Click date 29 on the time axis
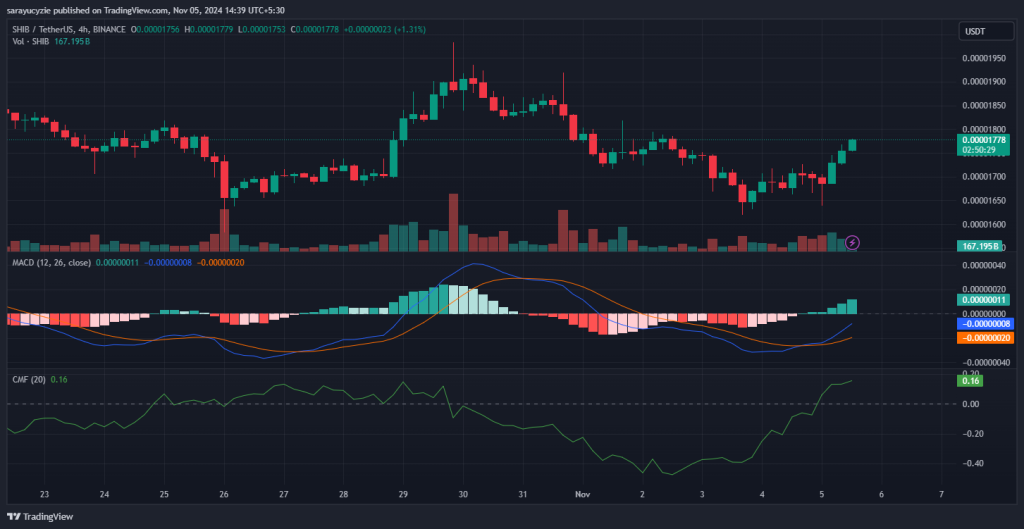The height and width of the screenshot is (529, 1024). point(403,495)
